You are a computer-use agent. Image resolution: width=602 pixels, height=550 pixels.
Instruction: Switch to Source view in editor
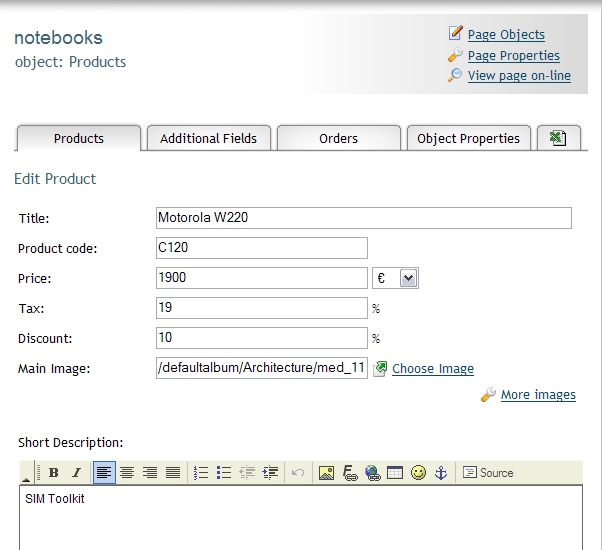pos(488,472)
